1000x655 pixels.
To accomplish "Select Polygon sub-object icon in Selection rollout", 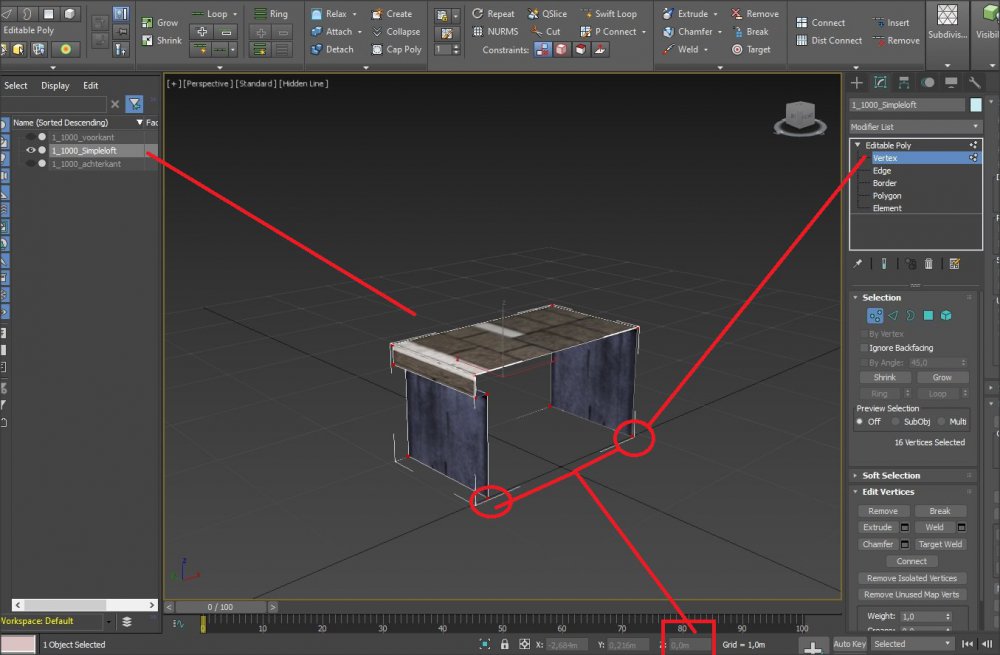I will (928, 316).
